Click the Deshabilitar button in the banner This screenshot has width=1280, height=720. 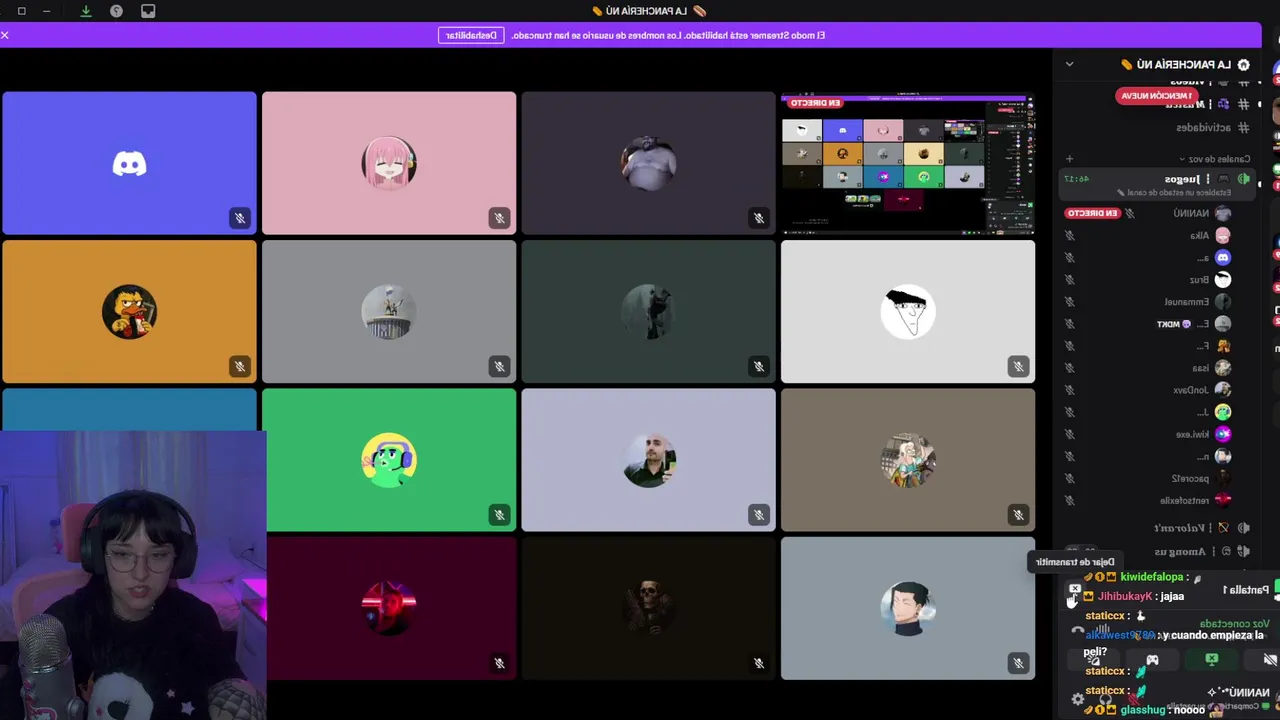(471, 35)
